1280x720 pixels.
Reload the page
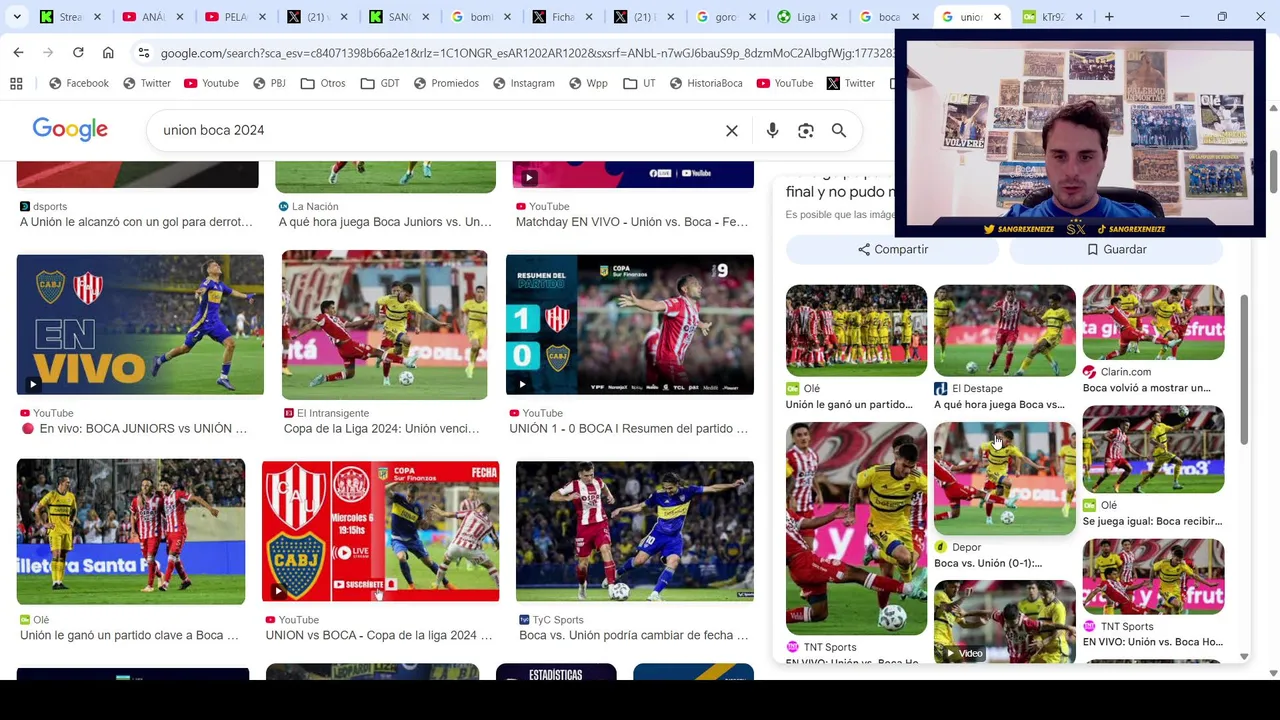tap(78, 52)
